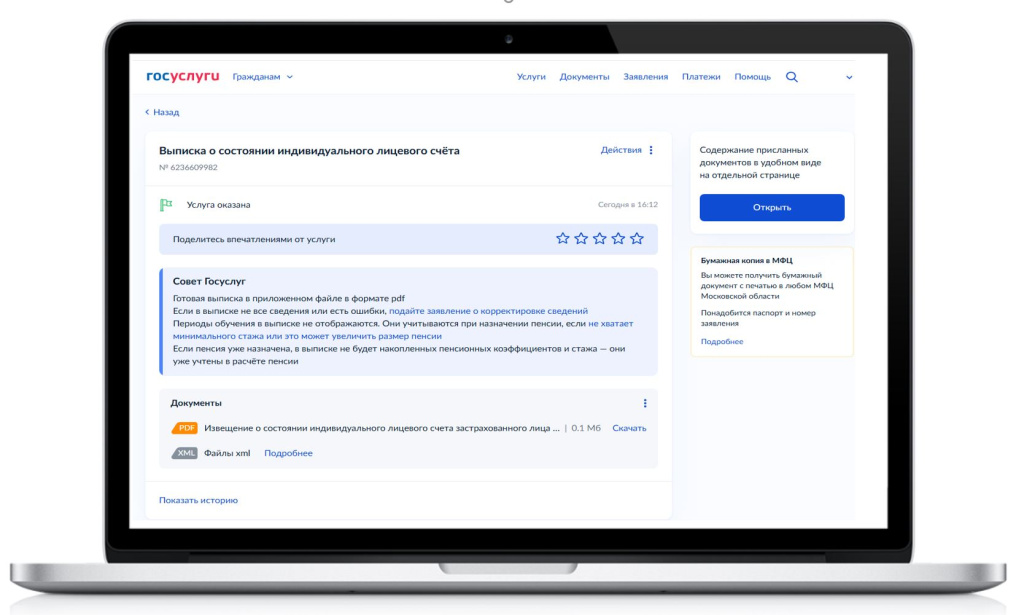Click the green flag status icon
Image resolution: width=1024 pixels, height=615 pixels.
[x=166, y=205]
